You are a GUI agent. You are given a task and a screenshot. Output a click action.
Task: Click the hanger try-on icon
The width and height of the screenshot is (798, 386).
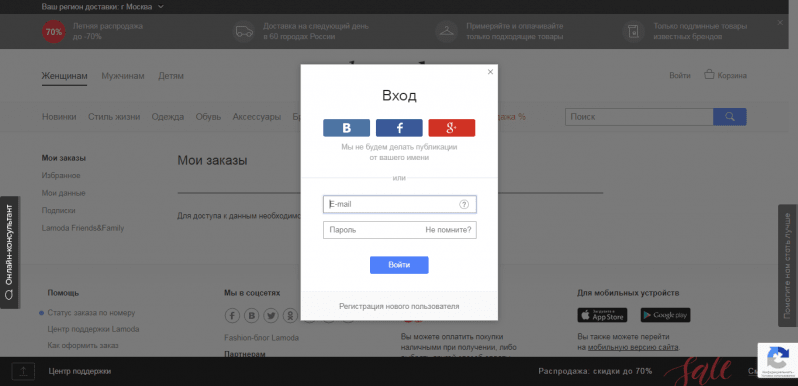(446, 32)
